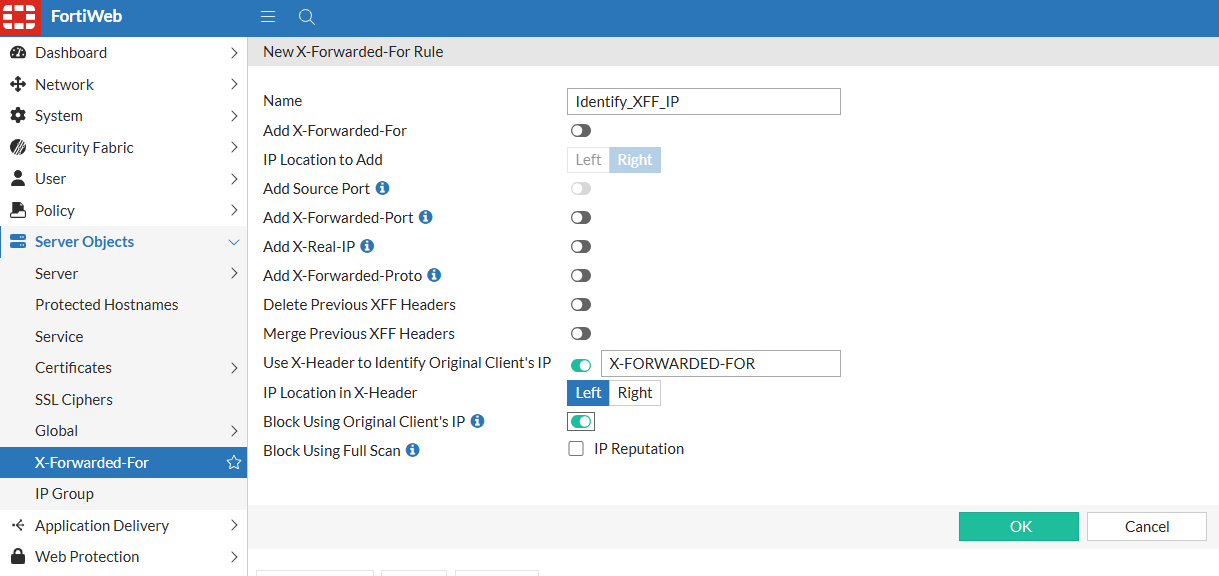The height and width of the screenshot is (576, 1219).
Task: Click the Cancel button
Action: [x=1147, y=526]
